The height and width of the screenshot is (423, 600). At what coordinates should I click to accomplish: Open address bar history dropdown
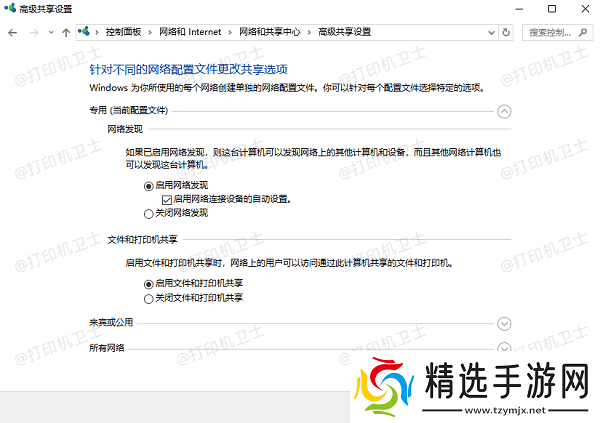pyautogui.click(x=491, y=32)
